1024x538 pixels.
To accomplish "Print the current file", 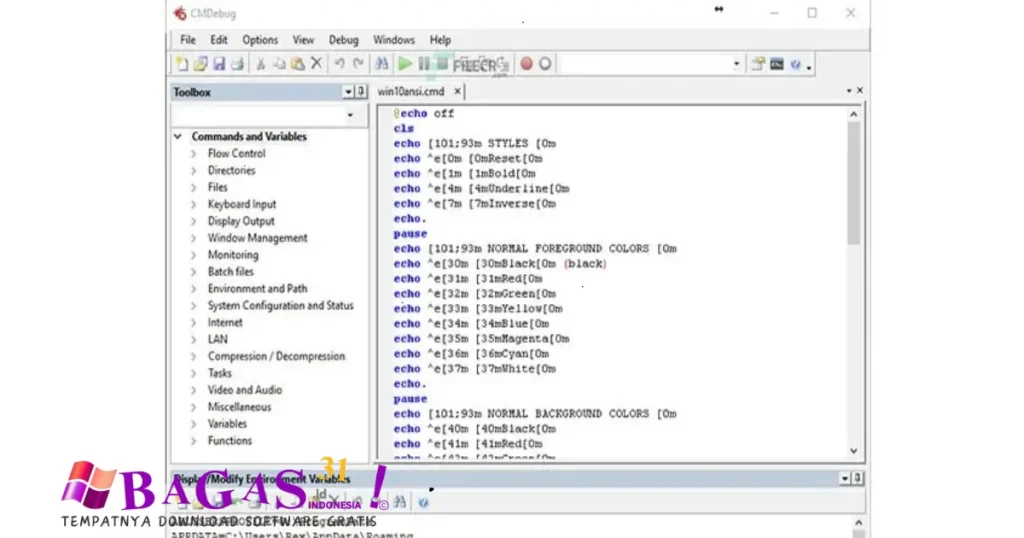I will (x=238, y=64).
